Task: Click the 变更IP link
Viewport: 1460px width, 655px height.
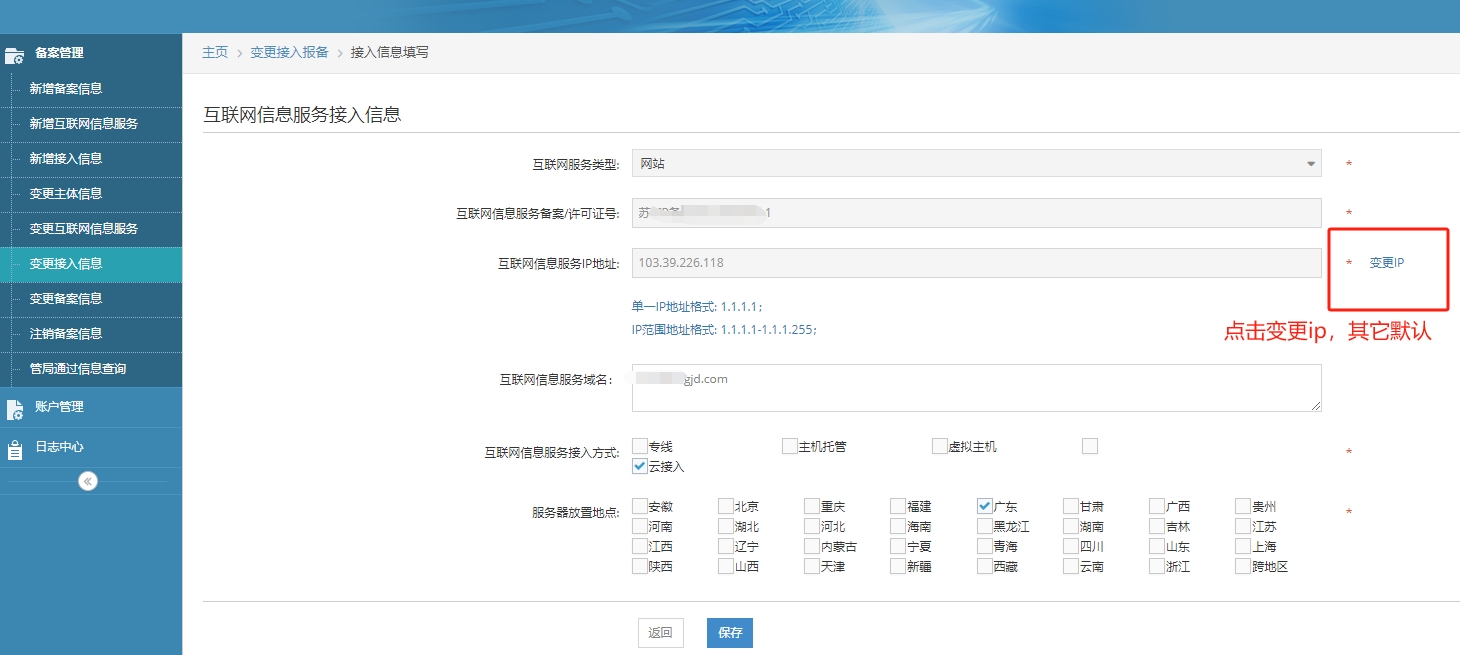Action: [1386, 263]
